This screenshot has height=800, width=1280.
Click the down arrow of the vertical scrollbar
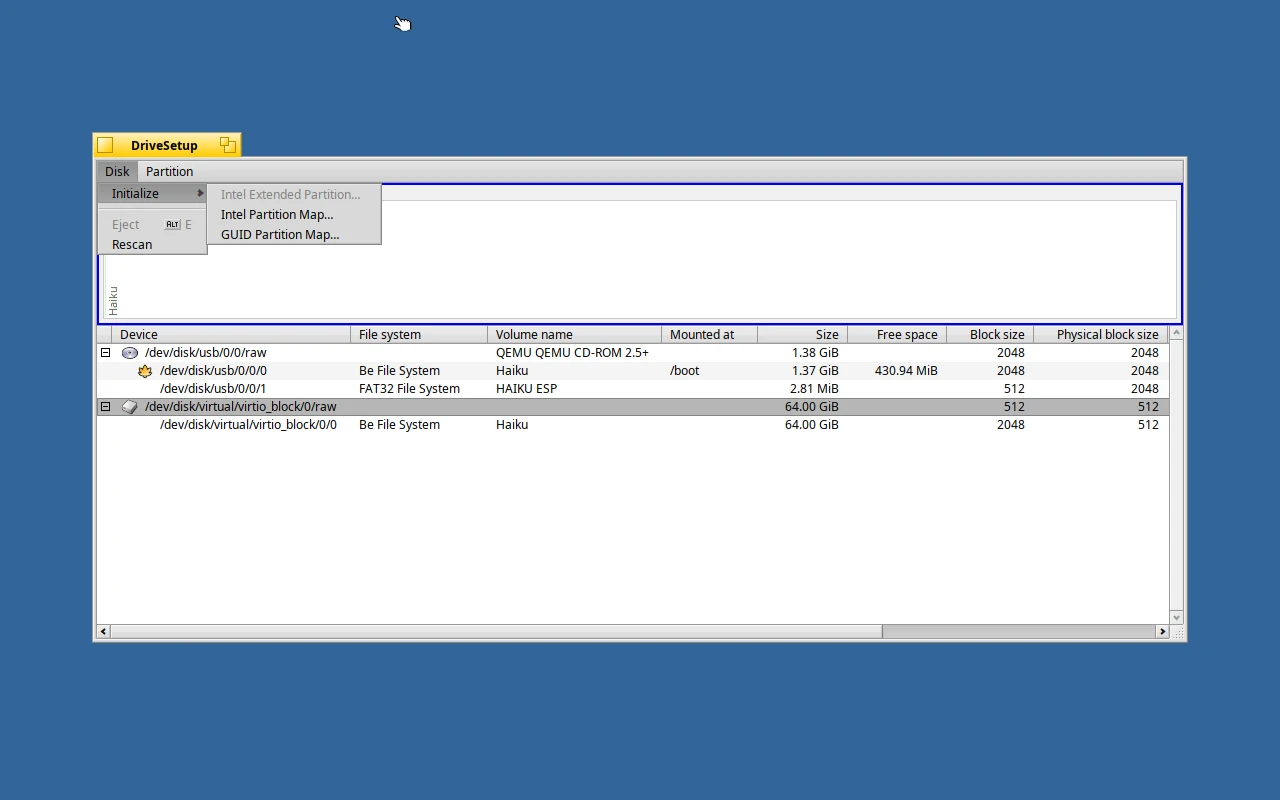[x=1176, y=617]
